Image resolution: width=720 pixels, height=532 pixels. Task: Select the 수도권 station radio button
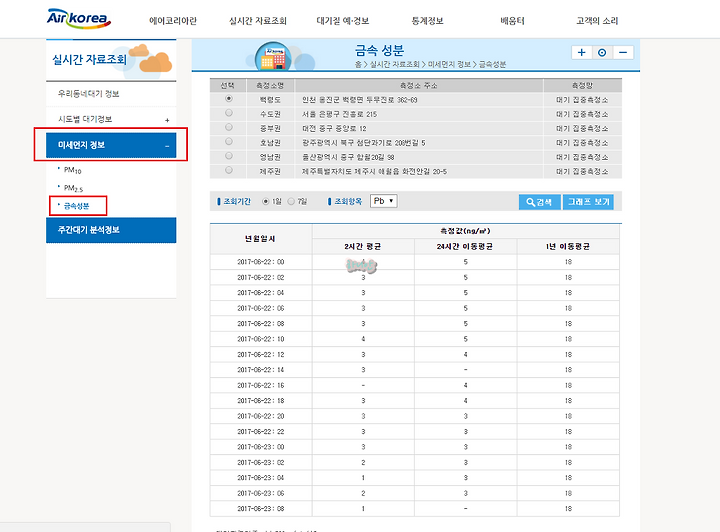coord(229,113)
